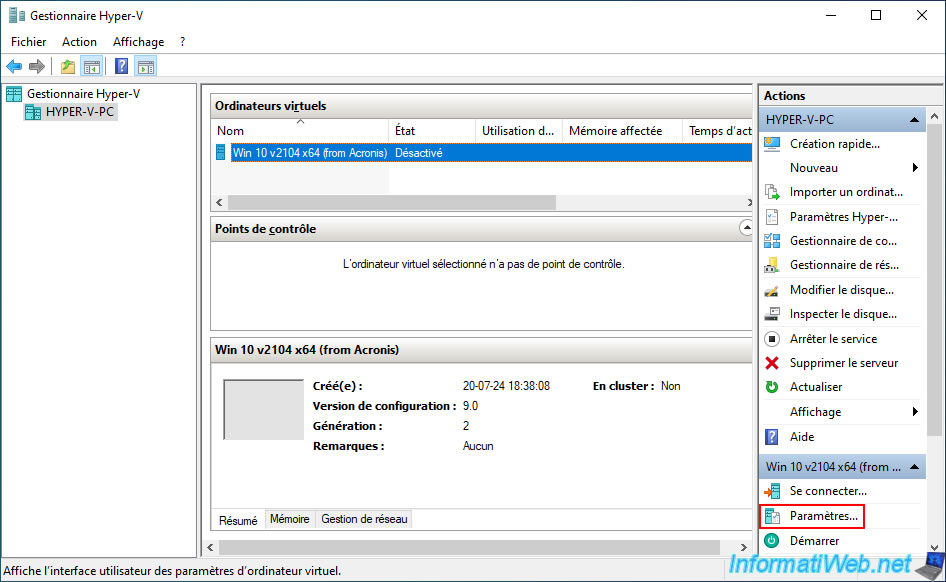Image resolution: width=946 pixels, height=582 pixels.
Task: Click the Back arrow toolbar icon
Action: [14, 66]
